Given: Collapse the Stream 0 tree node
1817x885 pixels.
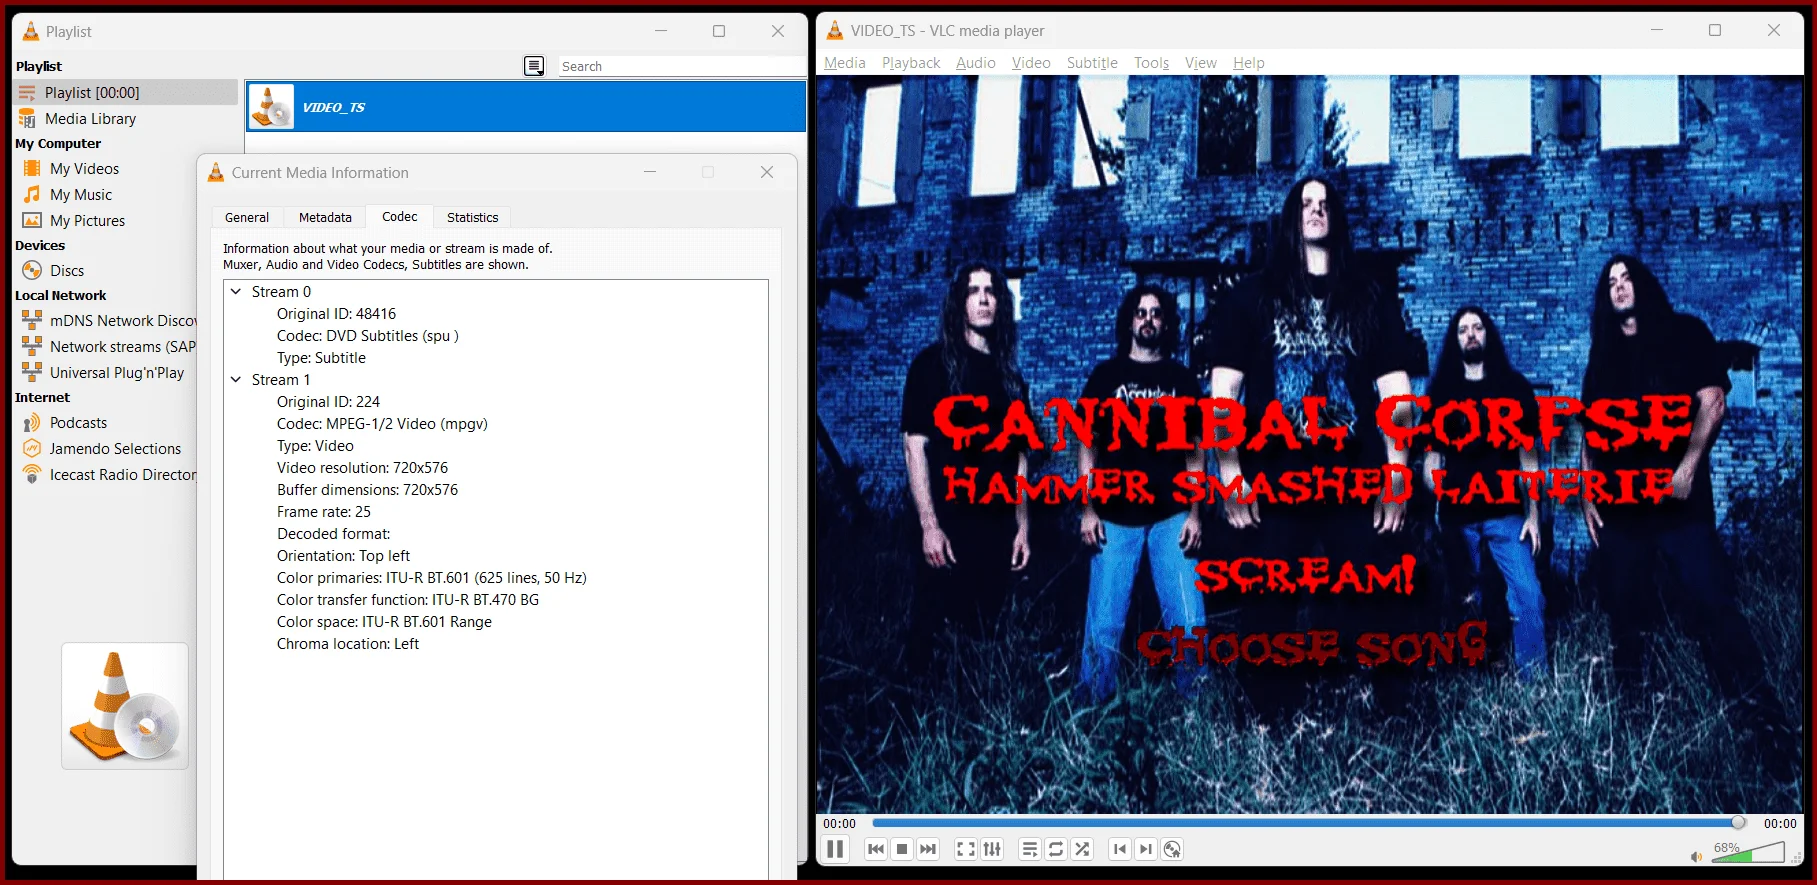Looking at the screenshot, I should point(236,292).
